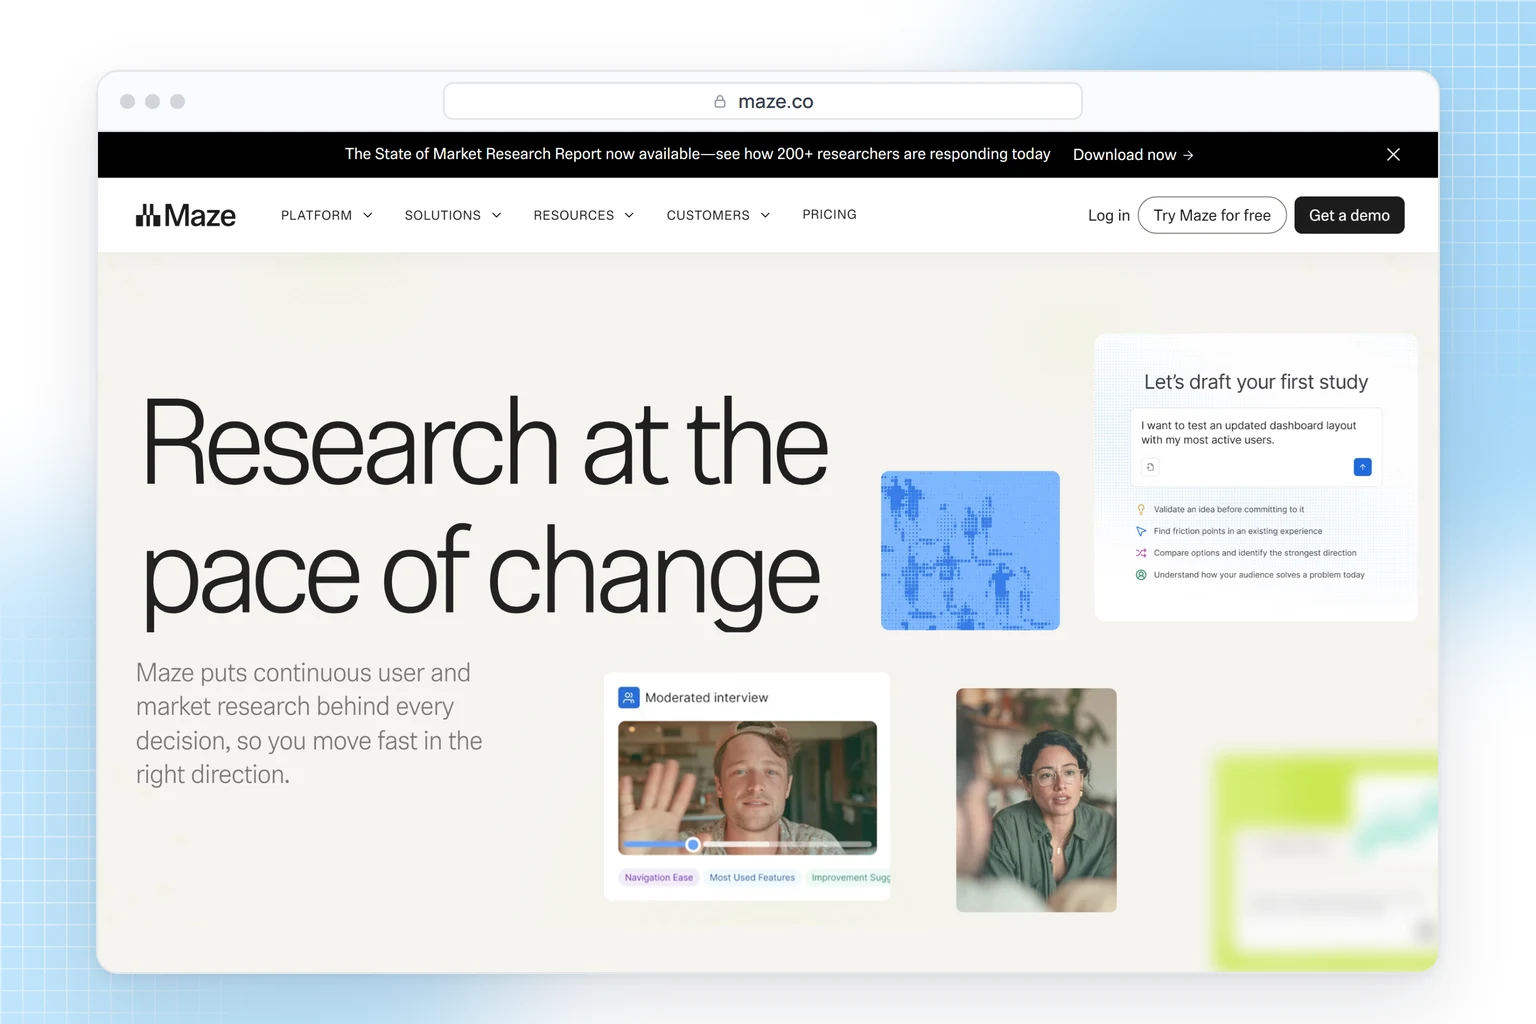This screenshot has width=1536, height=1024.
Task: Click the lightbulb icon beside Validate an idea
Action: pos(1141,509)
